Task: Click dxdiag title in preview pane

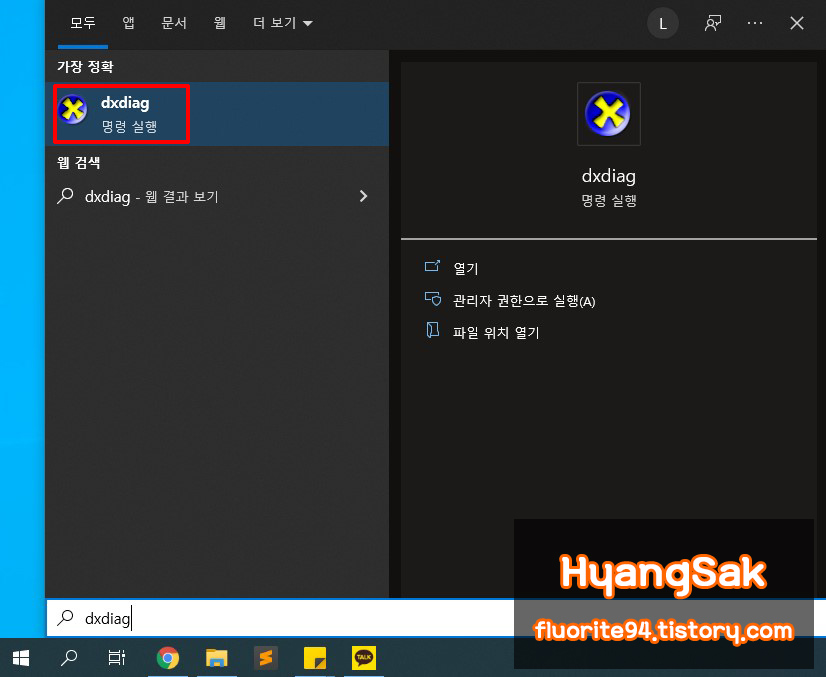Action: 608,176
